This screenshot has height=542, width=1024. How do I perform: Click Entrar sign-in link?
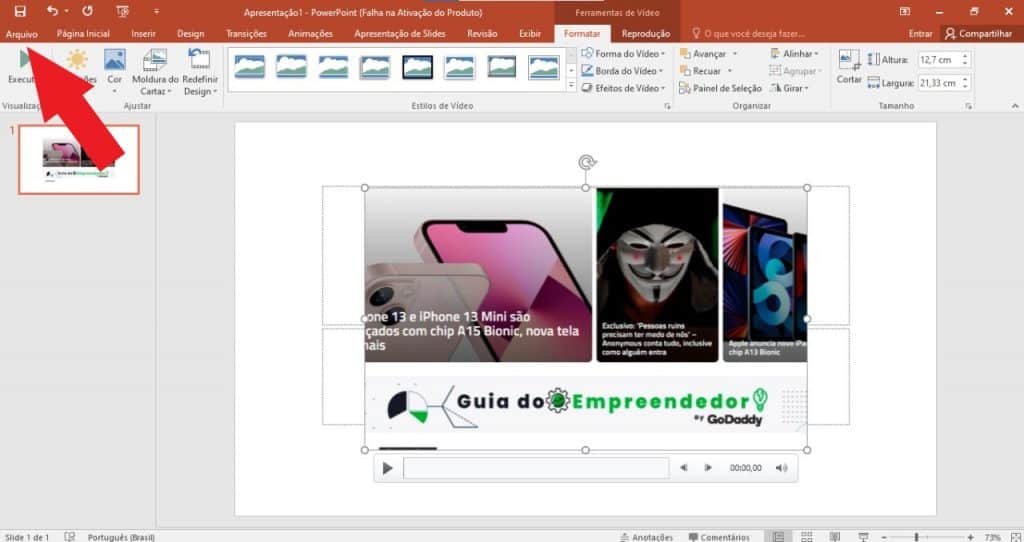[x=920, y=33]
